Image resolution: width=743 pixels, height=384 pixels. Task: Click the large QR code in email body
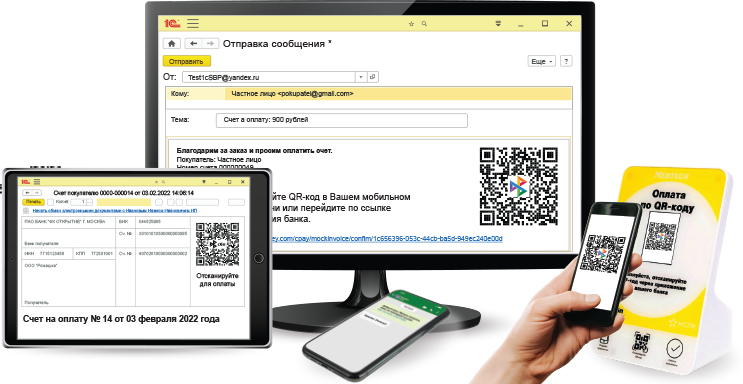coord(518,186)
